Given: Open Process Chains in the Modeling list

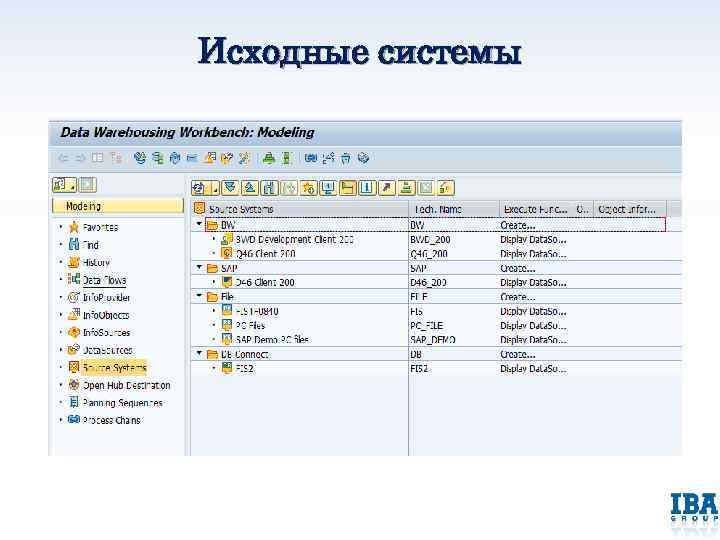Looking at the screenshot, I should 111,420.
